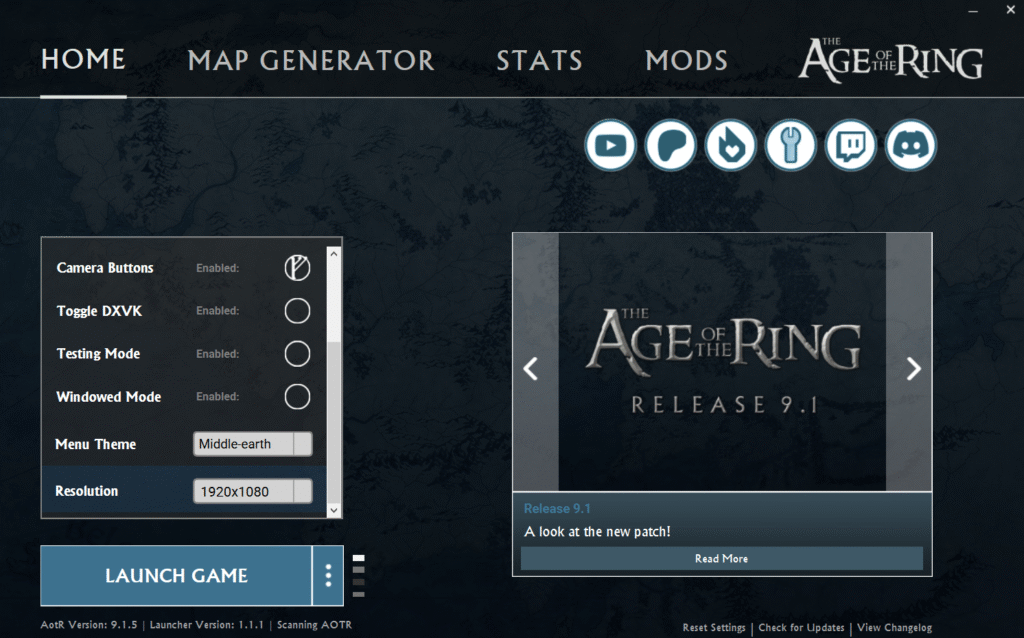
Task: Enable Testing Mode option
Action: [x=297, y=354]
